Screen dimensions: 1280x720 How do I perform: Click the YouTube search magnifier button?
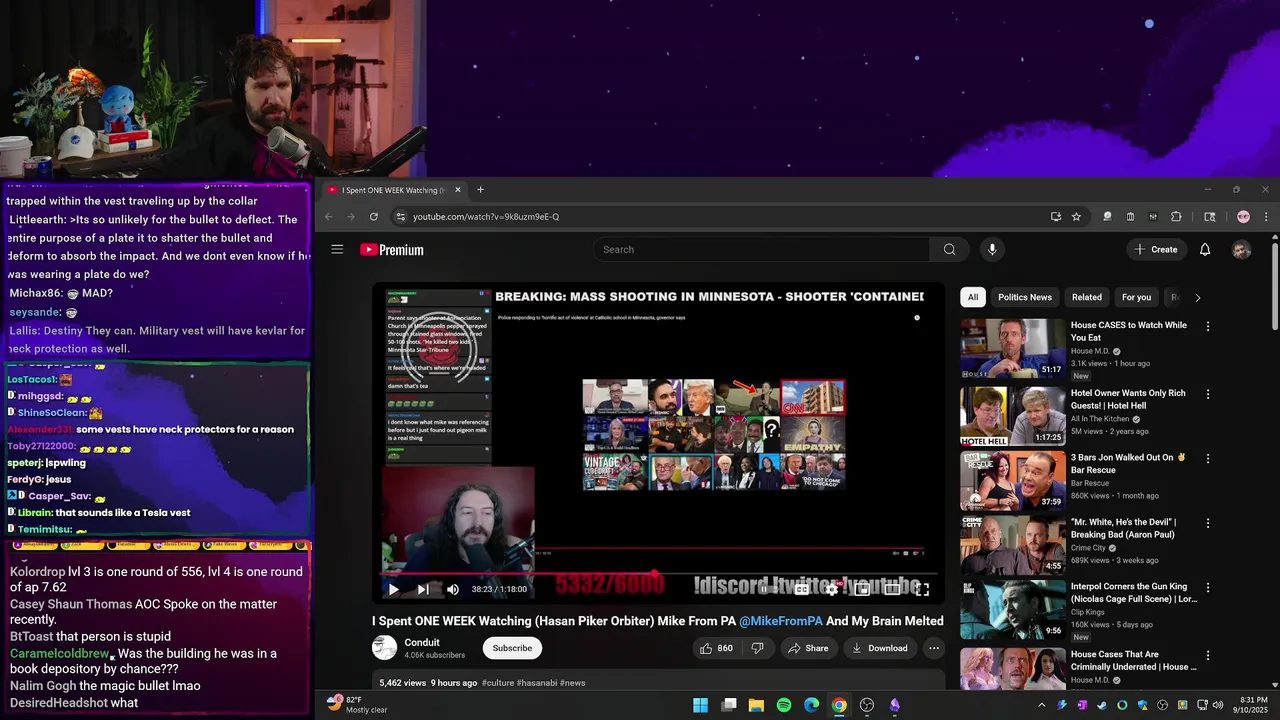tap(949, 249)
